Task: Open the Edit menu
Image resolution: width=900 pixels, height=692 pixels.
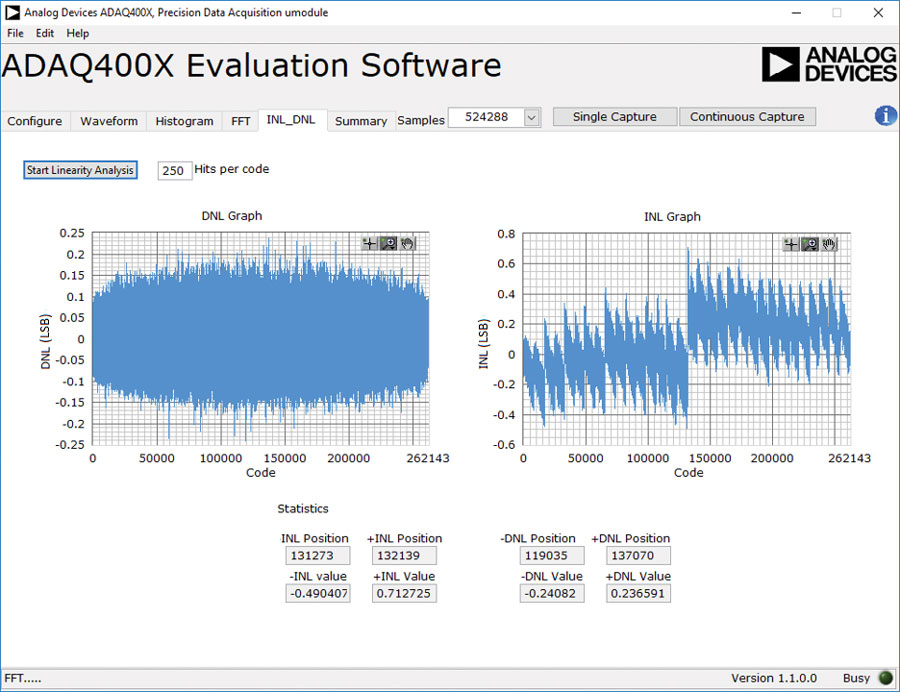Action: [x=45, y=33]
